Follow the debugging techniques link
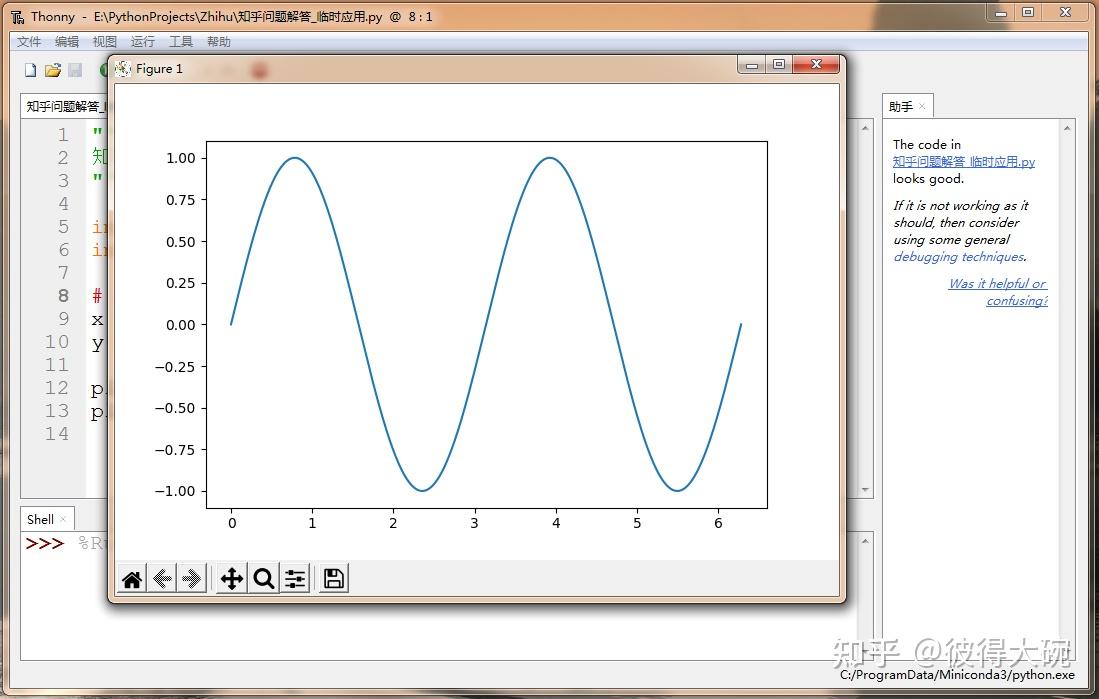 [x=958, y=257]
